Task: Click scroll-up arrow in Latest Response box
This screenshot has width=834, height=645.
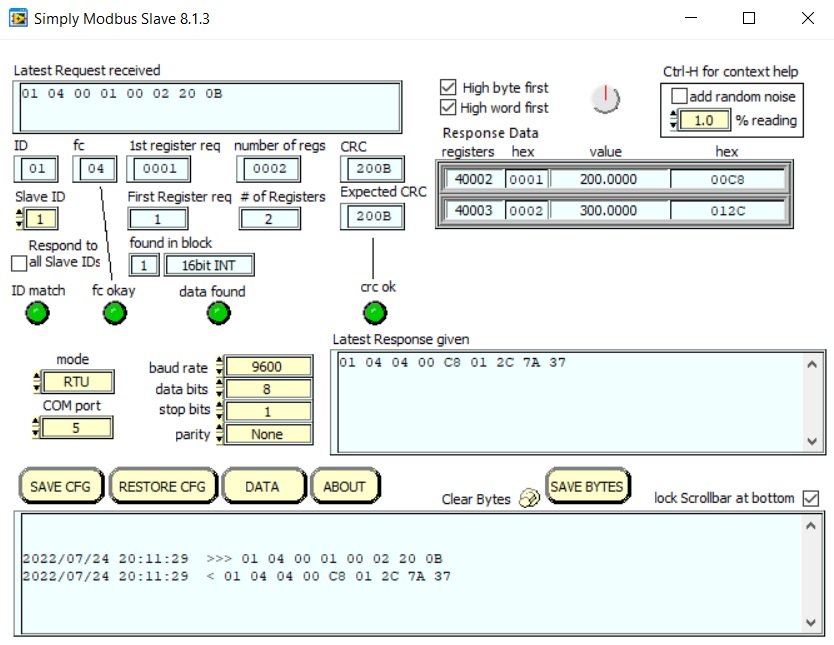Action: 812,364
